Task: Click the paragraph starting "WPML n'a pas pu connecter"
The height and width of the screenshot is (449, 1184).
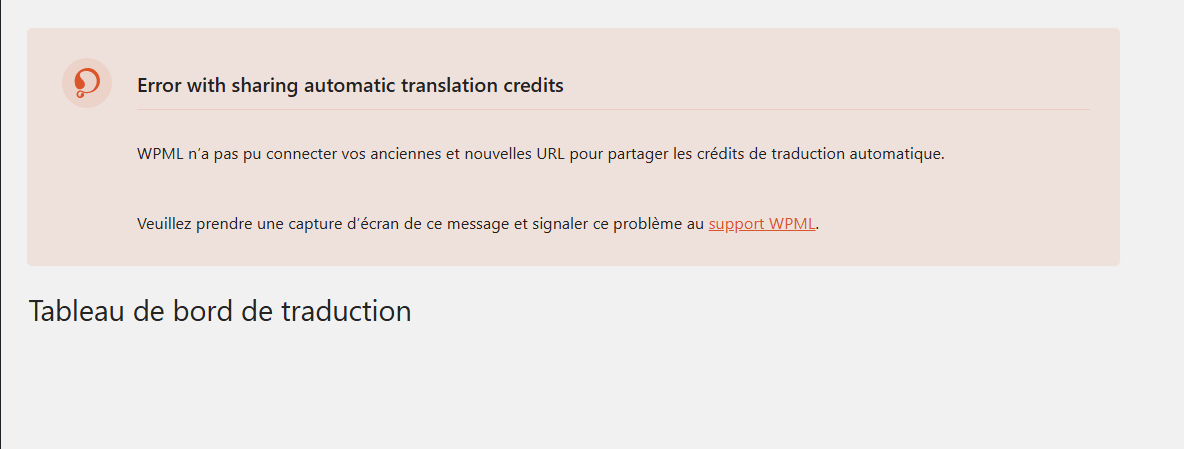Action: tap(540, 155)
